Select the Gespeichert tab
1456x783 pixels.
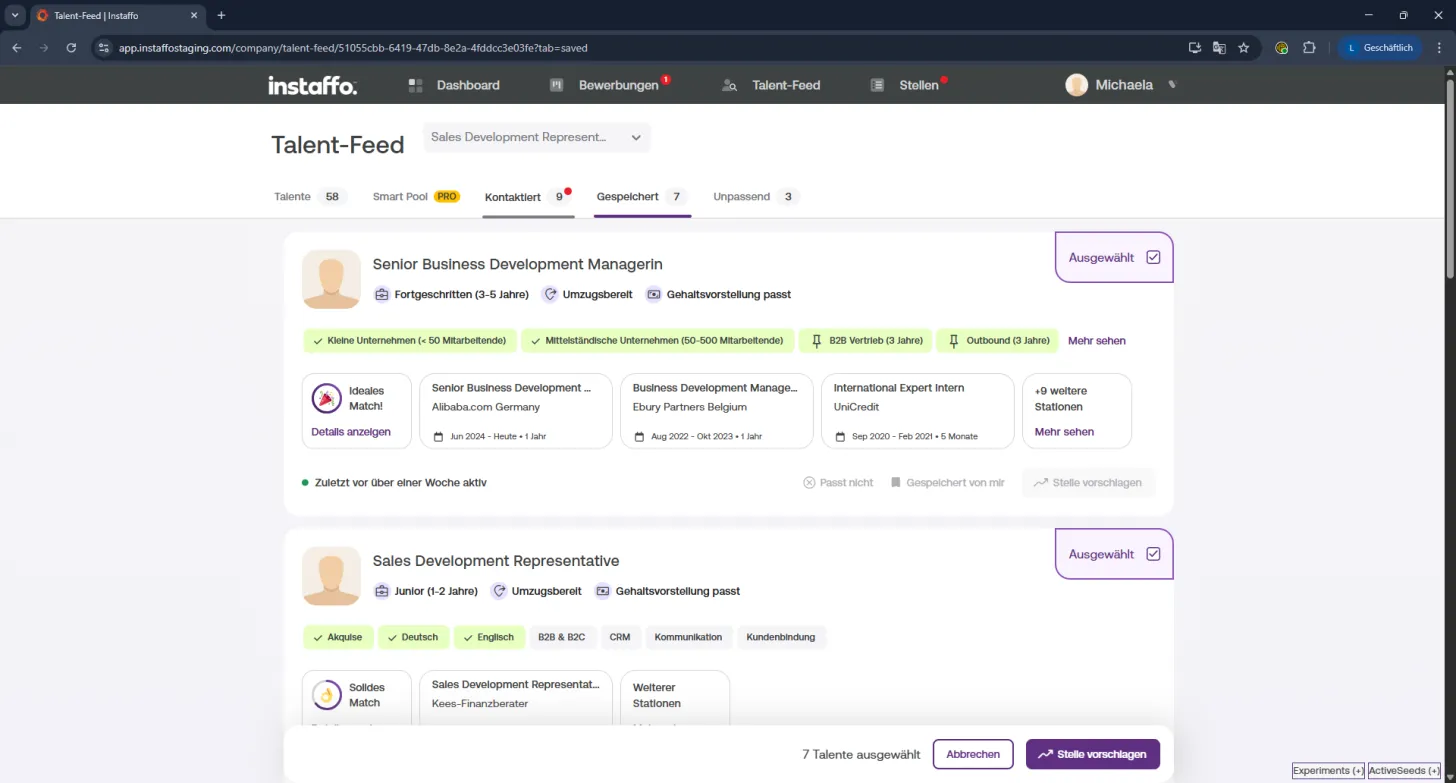pos(643,197)
